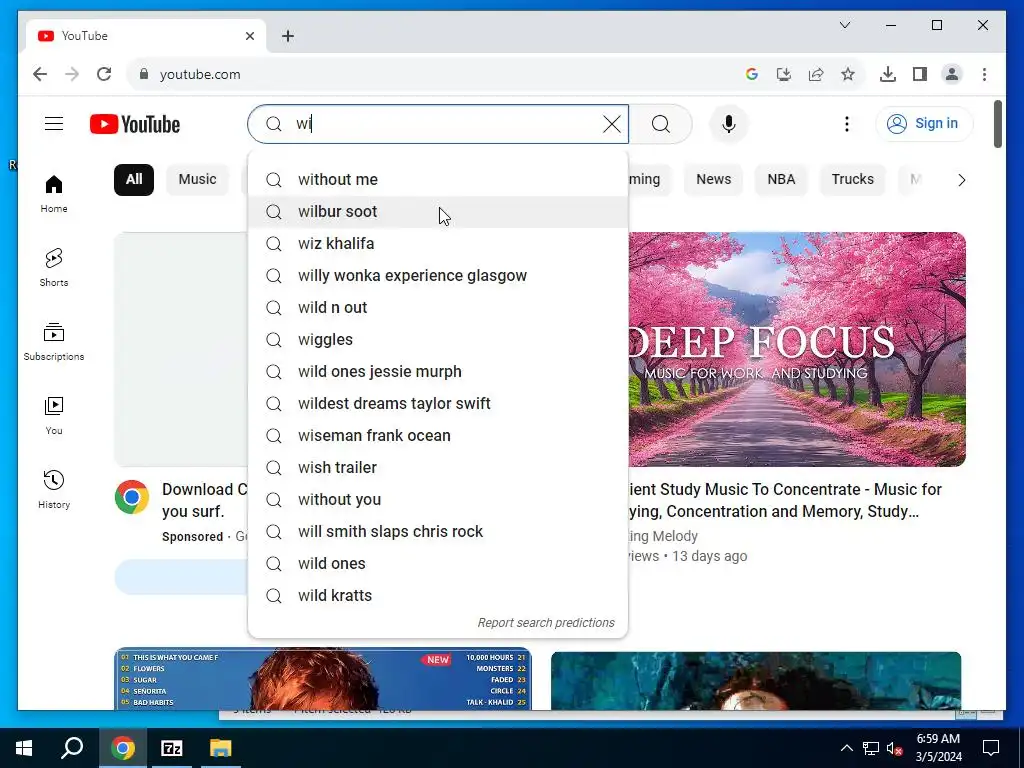Go to Home in the YouTube sidebar
Screen dimensions: 1024x768
point(54,194)
